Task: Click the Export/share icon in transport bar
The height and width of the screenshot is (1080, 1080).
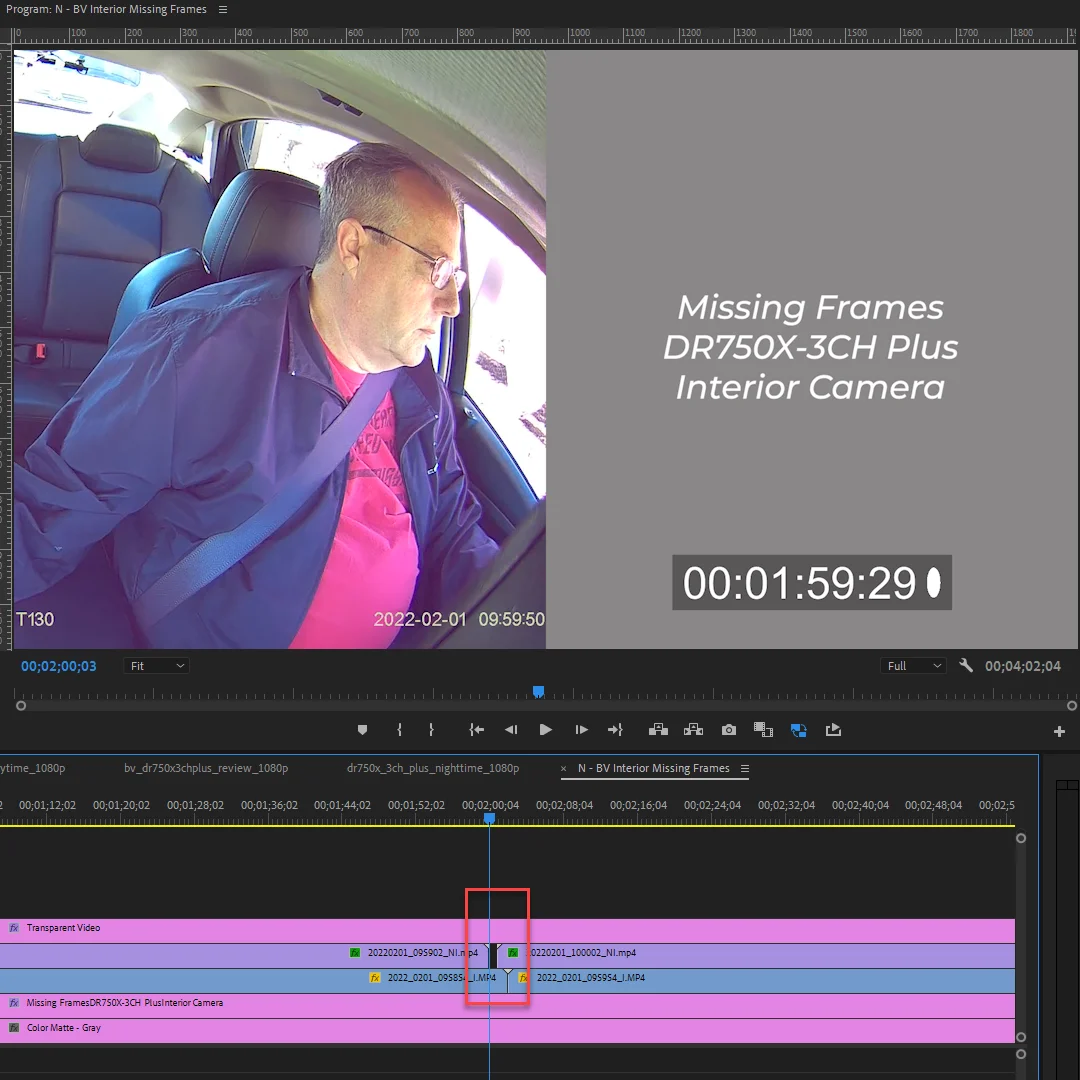Action: click(833, 729)
